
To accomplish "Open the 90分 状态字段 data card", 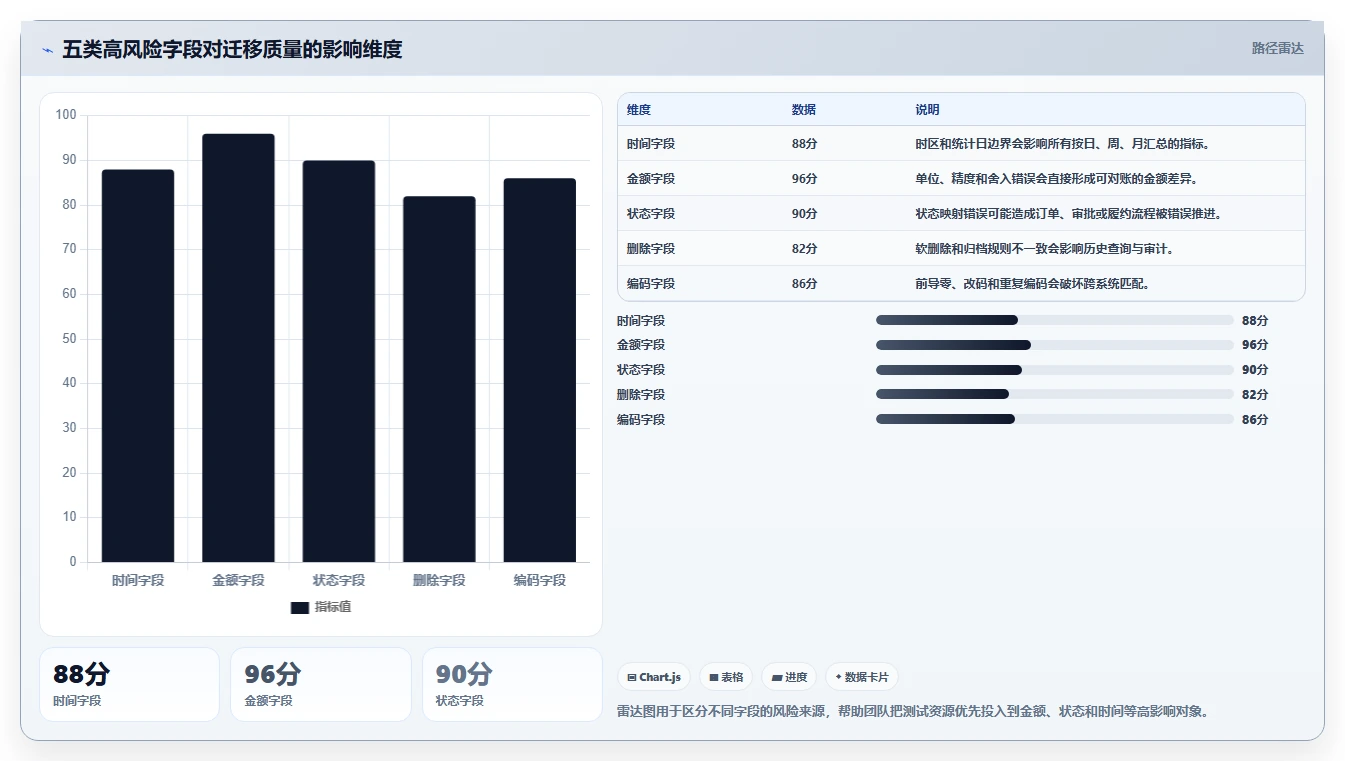I will coord(512,684).
